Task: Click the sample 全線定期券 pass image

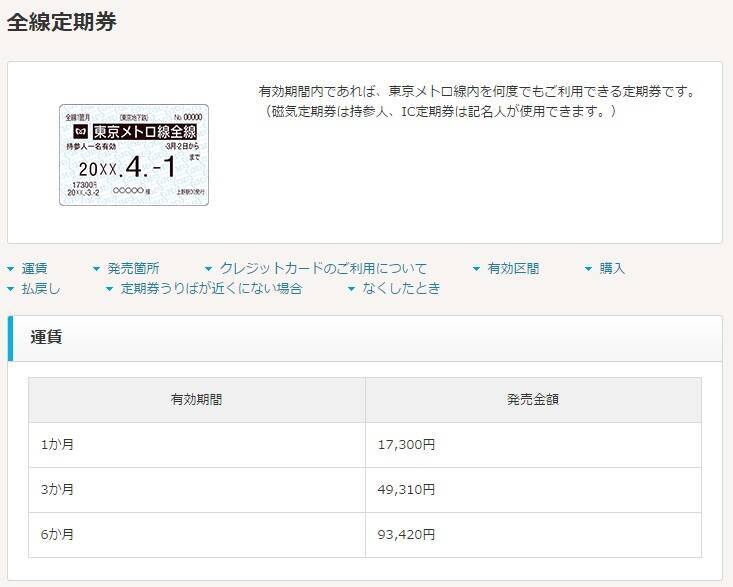Action: (x=134, y=155)
